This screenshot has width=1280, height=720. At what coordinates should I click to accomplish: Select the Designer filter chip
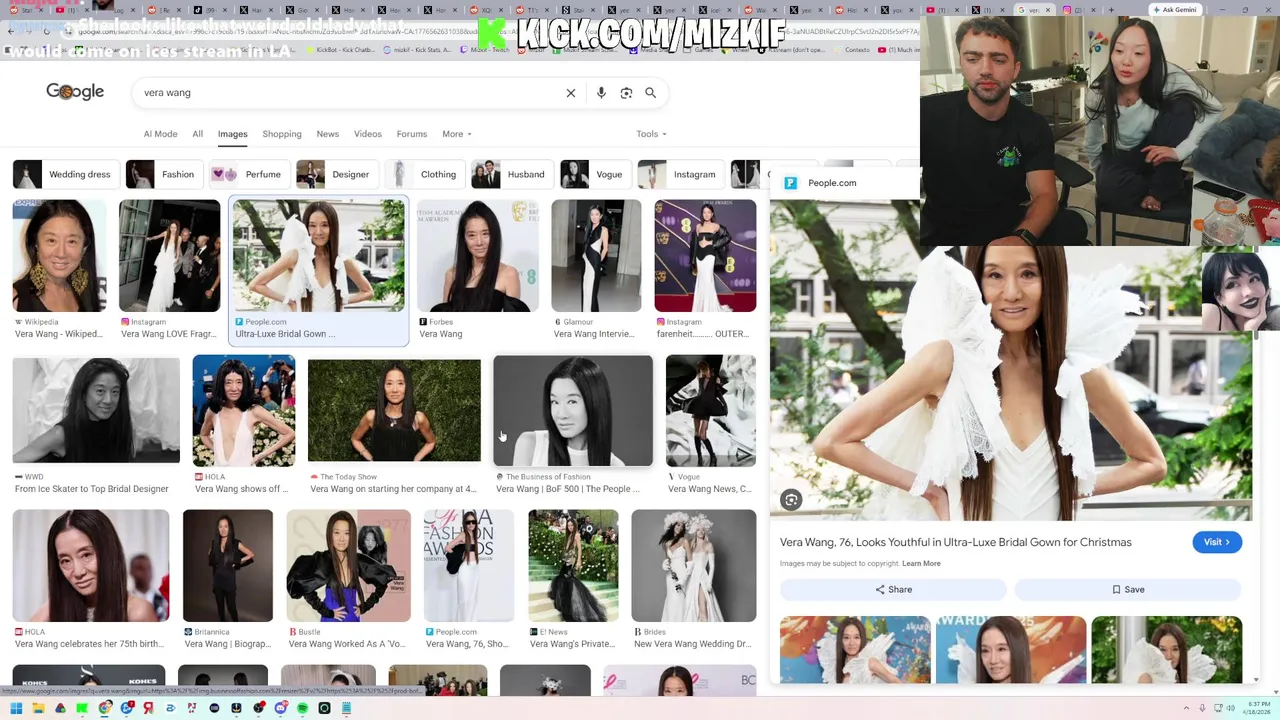pyautogui.click(x=337, y=174)
